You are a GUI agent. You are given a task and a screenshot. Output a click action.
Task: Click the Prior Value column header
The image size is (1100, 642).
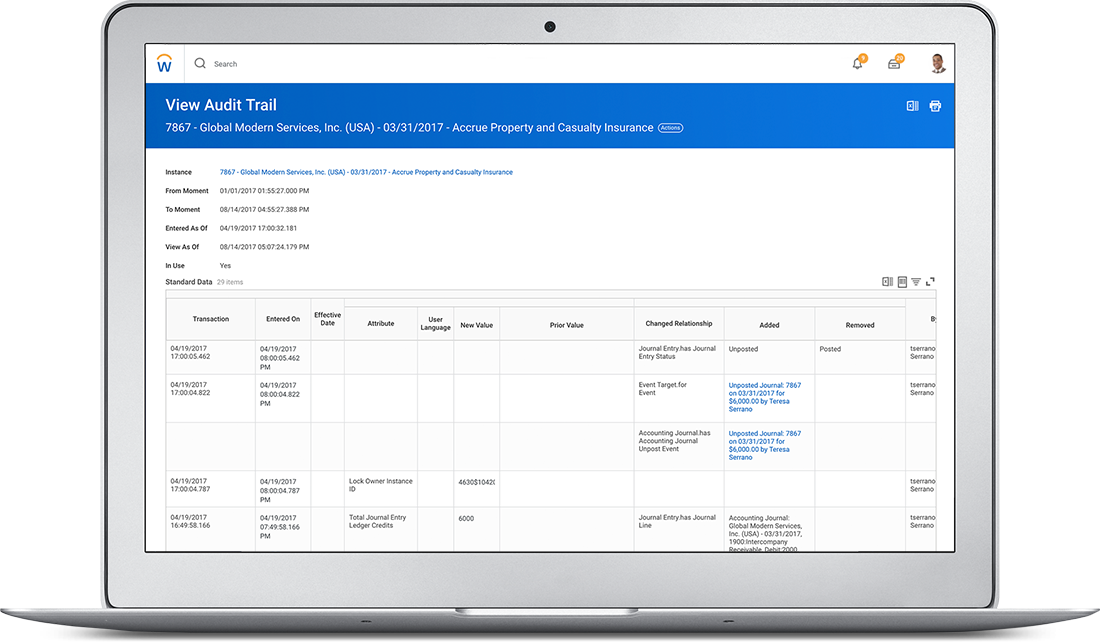(567, 325)
